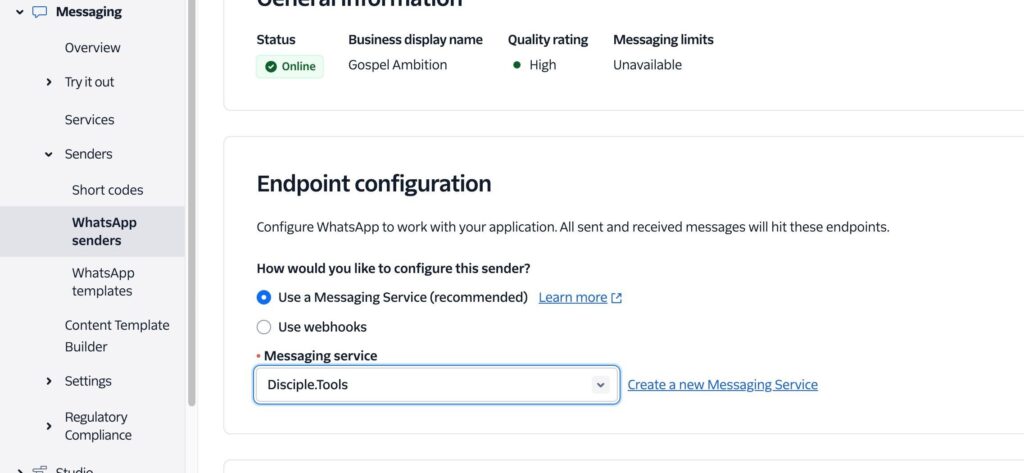Navigate to WhatsApp templates
This screenshot has width=1024, height=473.
(102, 282)
